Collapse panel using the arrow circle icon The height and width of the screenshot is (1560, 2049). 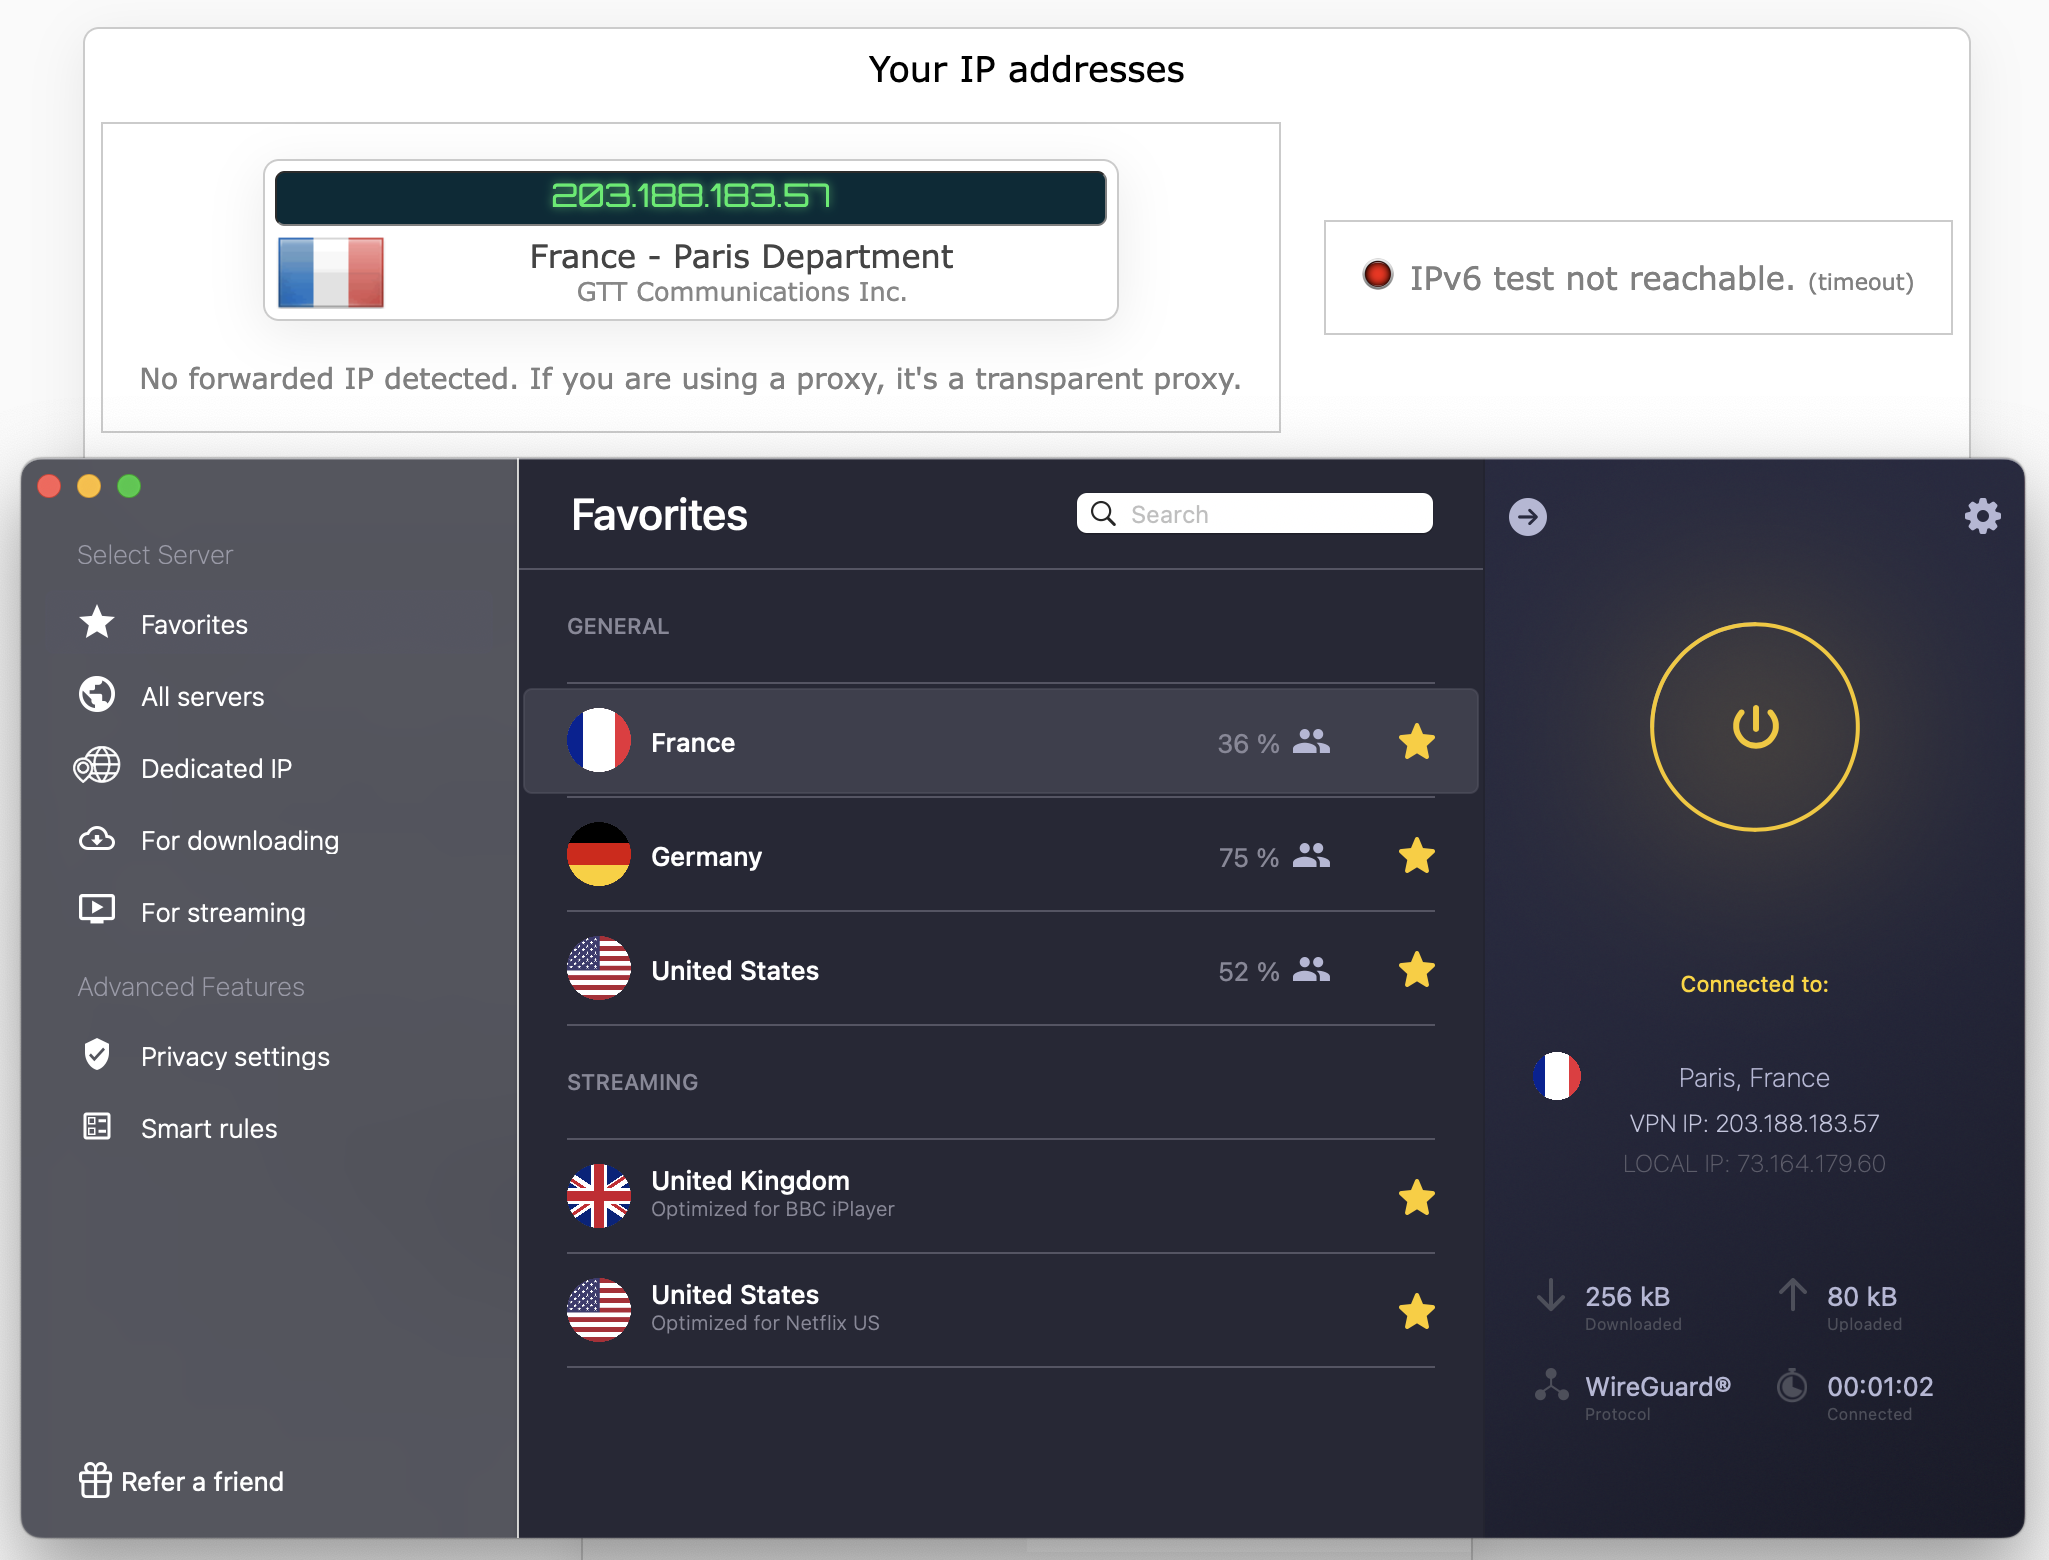(x=1527, y=517)
